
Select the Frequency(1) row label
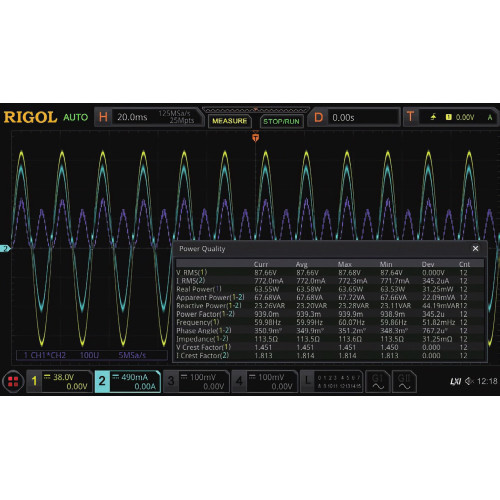coord(198,322)
